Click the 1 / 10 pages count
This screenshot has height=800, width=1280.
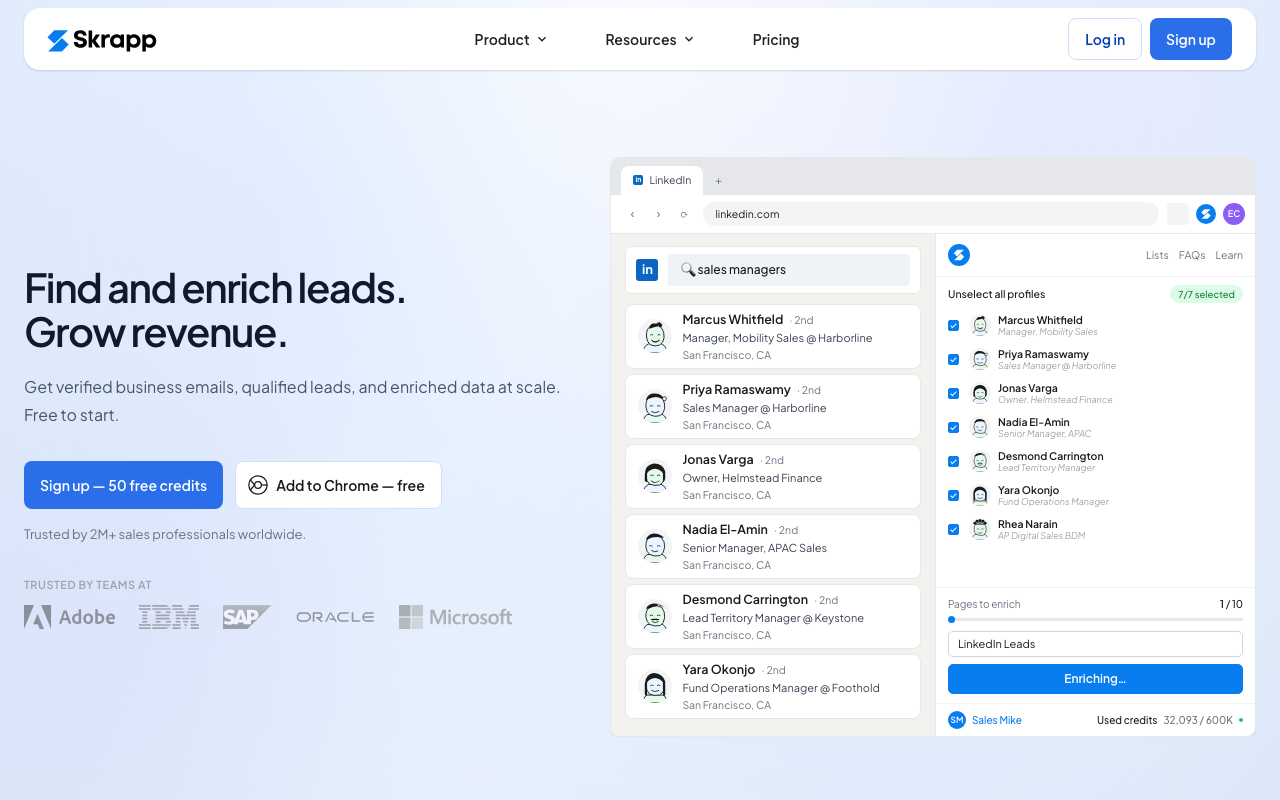tap(1231, 604)
